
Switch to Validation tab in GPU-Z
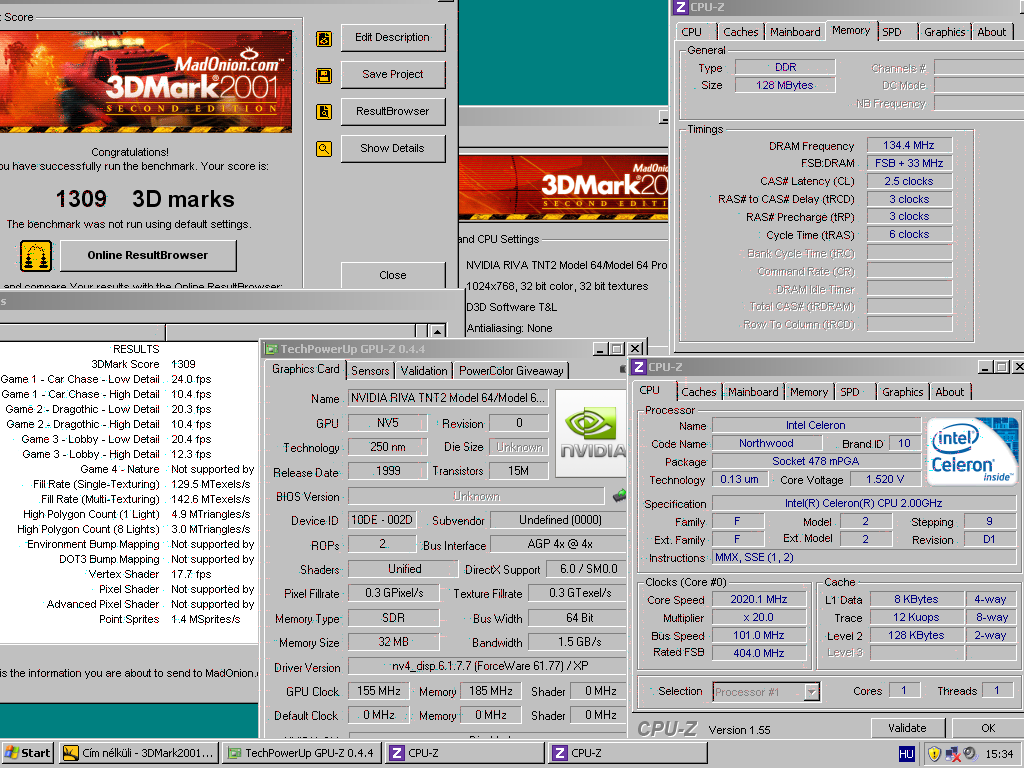pos(424,371)
